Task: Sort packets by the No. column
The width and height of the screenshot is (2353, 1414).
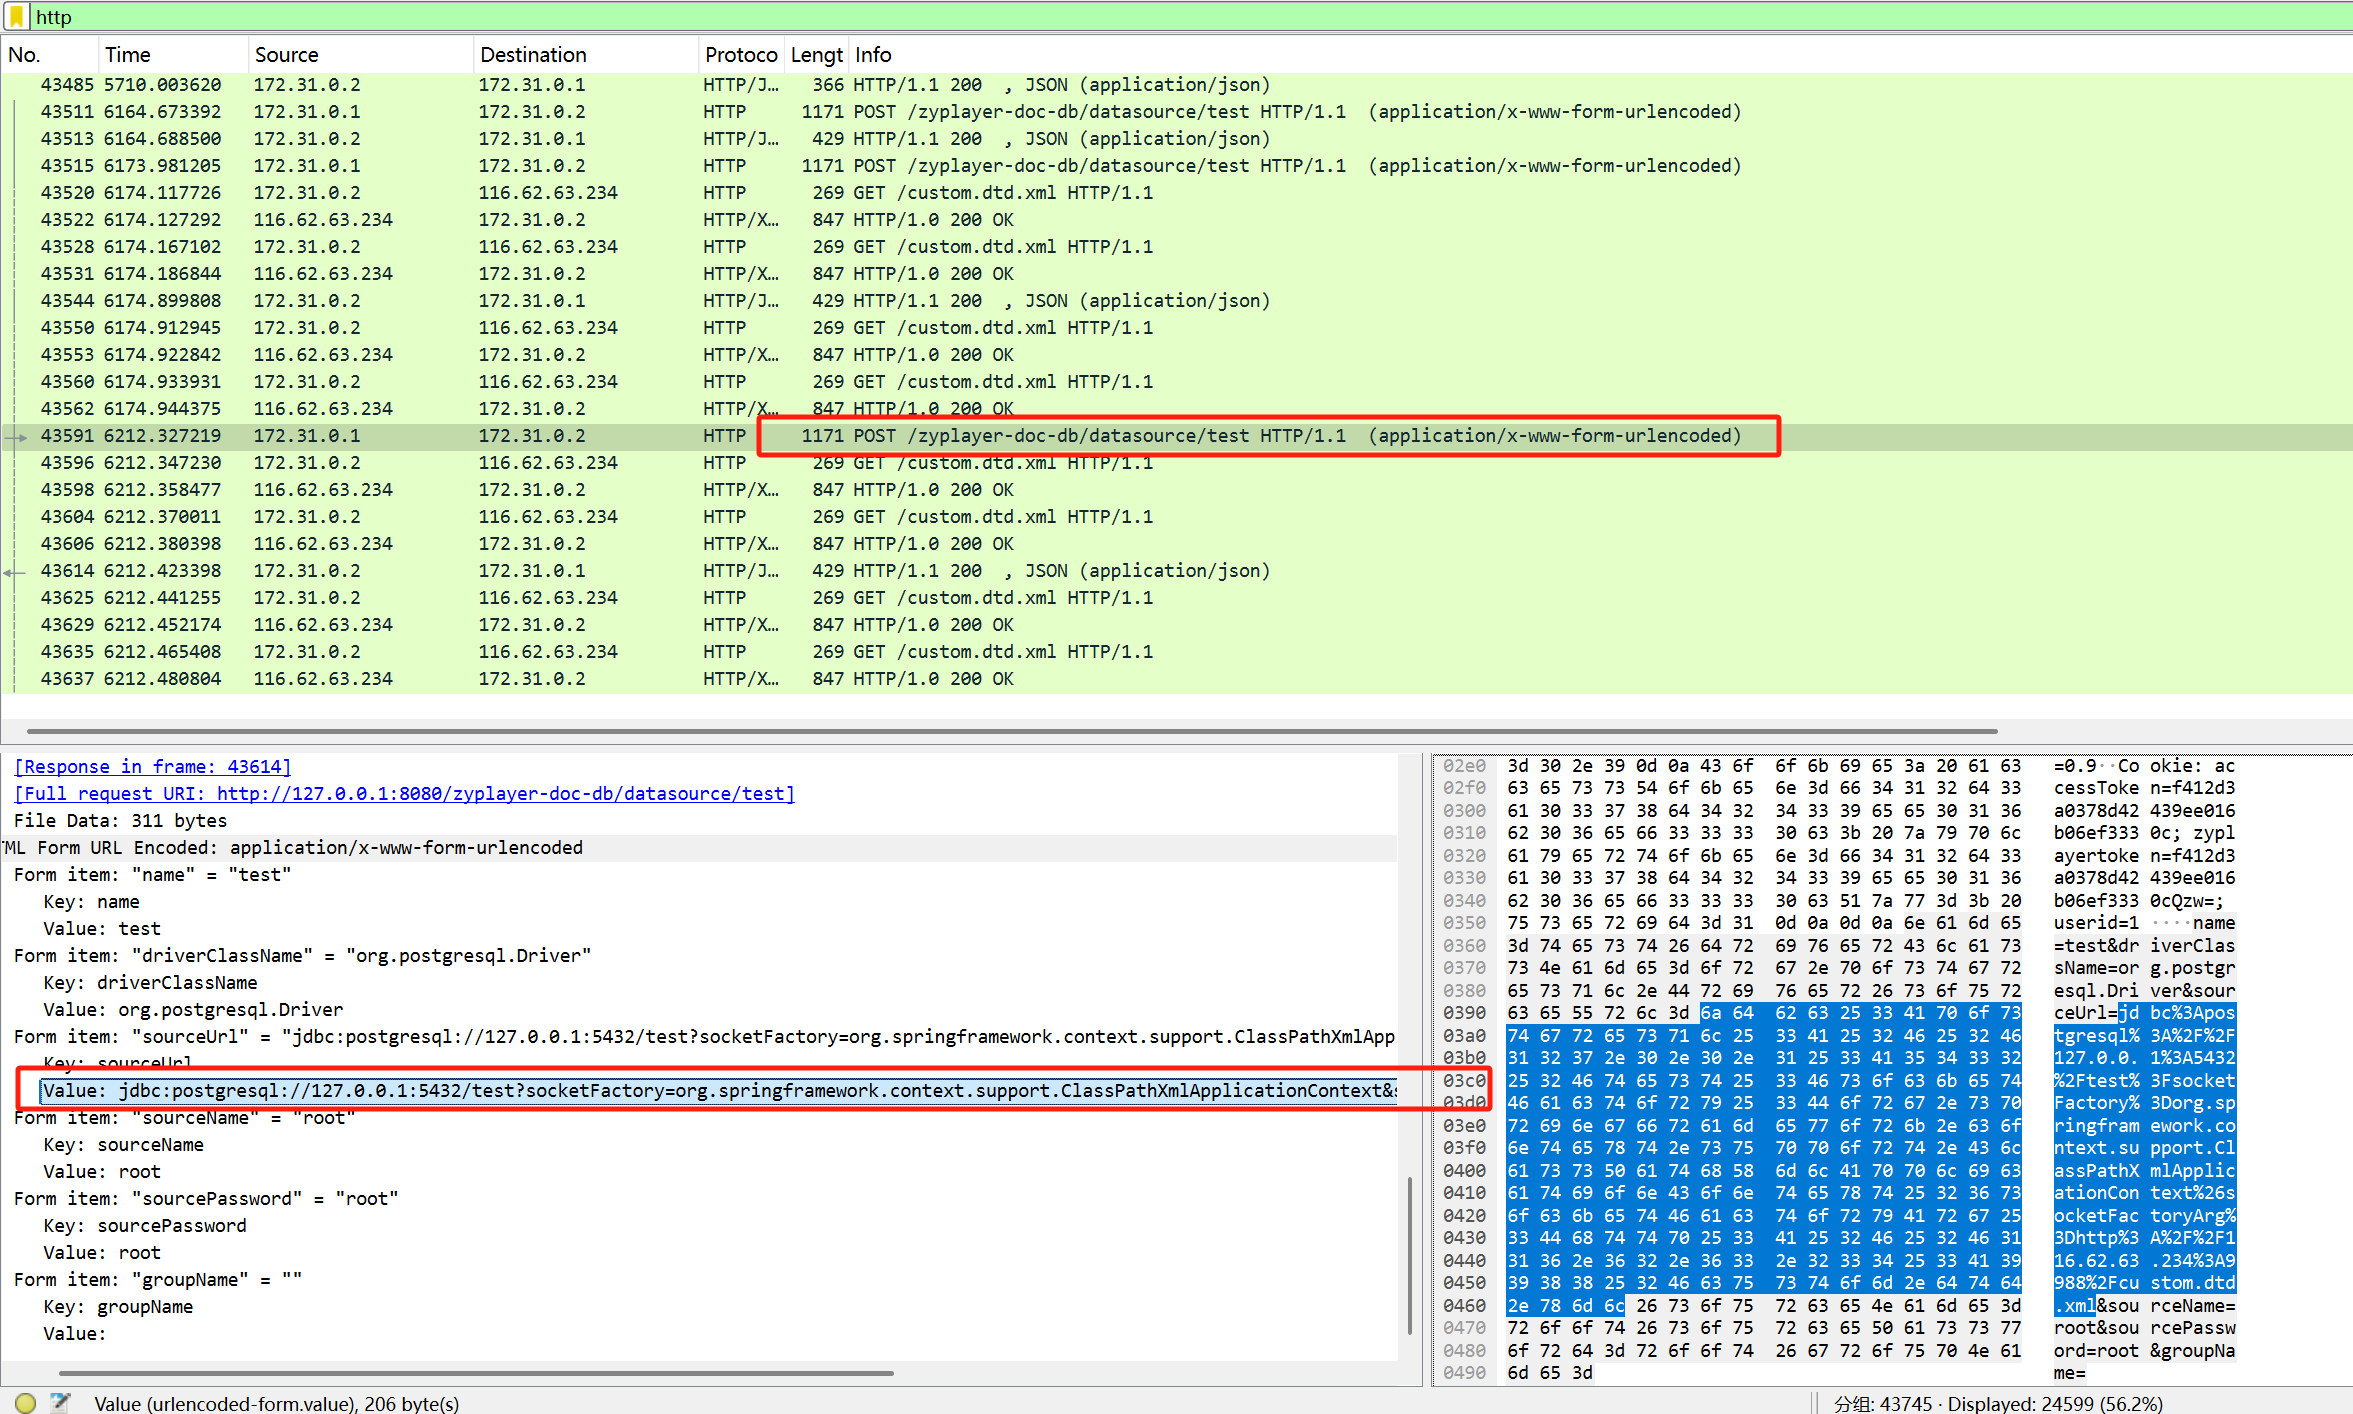Action: click(x=24, y=55)
